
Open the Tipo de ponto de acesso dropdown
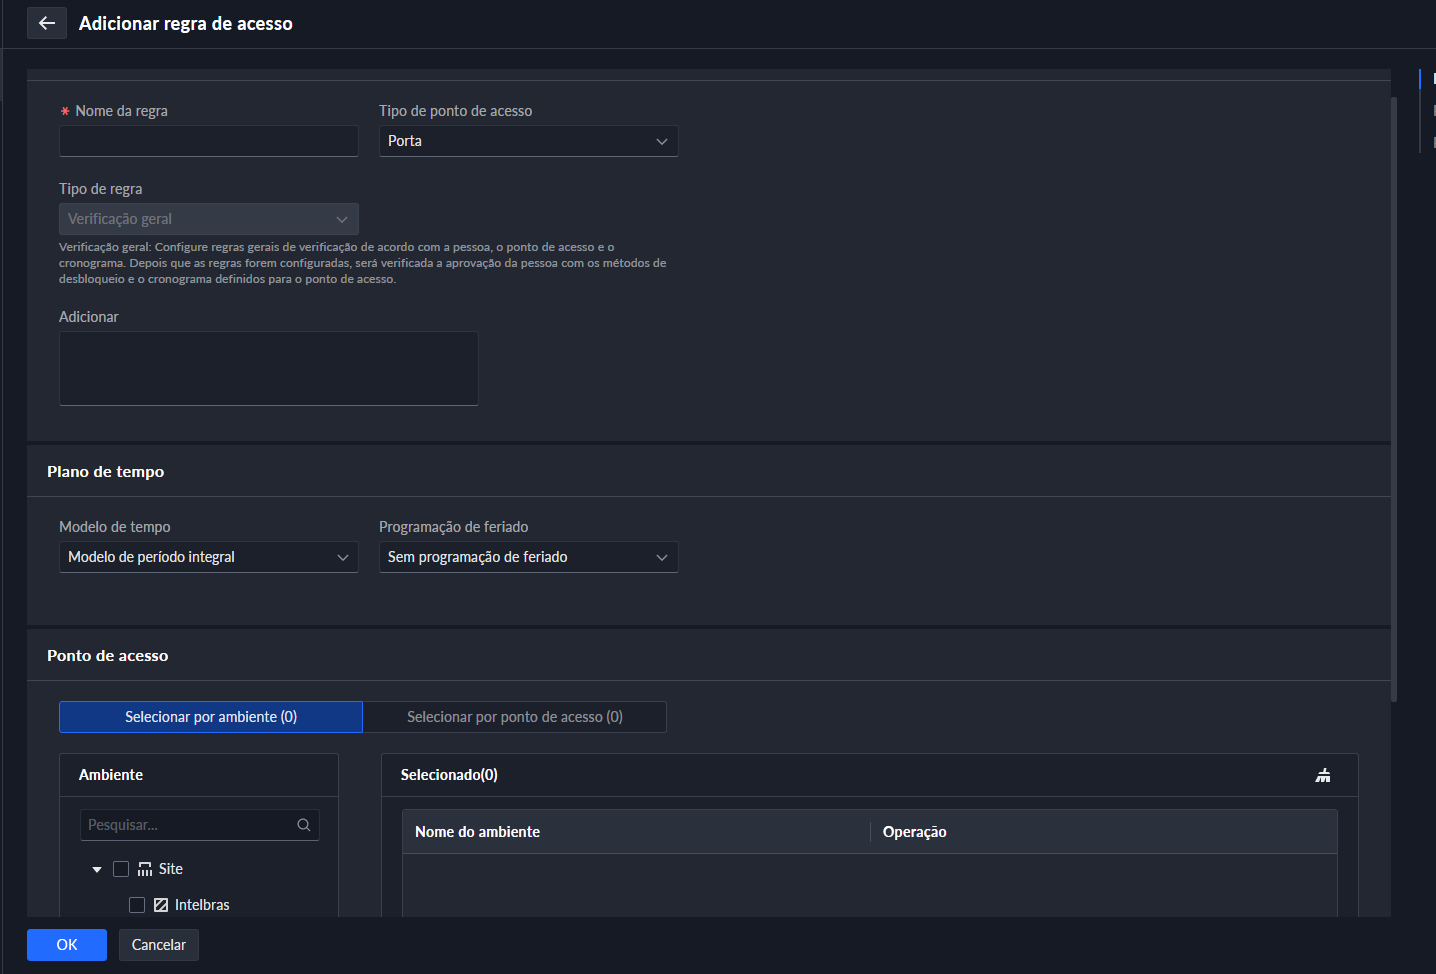coord(528,141)
